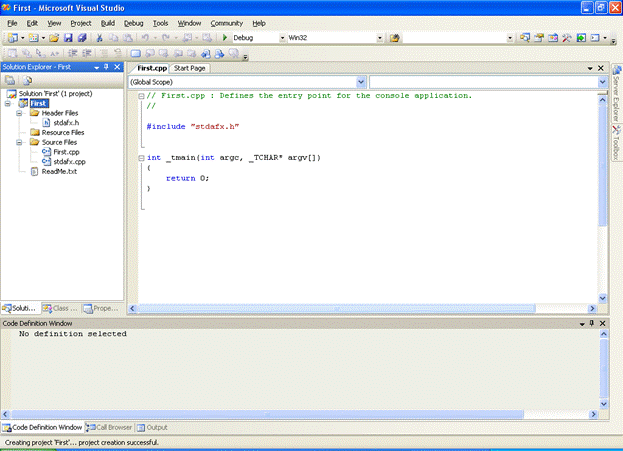Open the Toolbox wrench icon in toolbar
This screenshot has height=451, width=623.
click(567, 38)
